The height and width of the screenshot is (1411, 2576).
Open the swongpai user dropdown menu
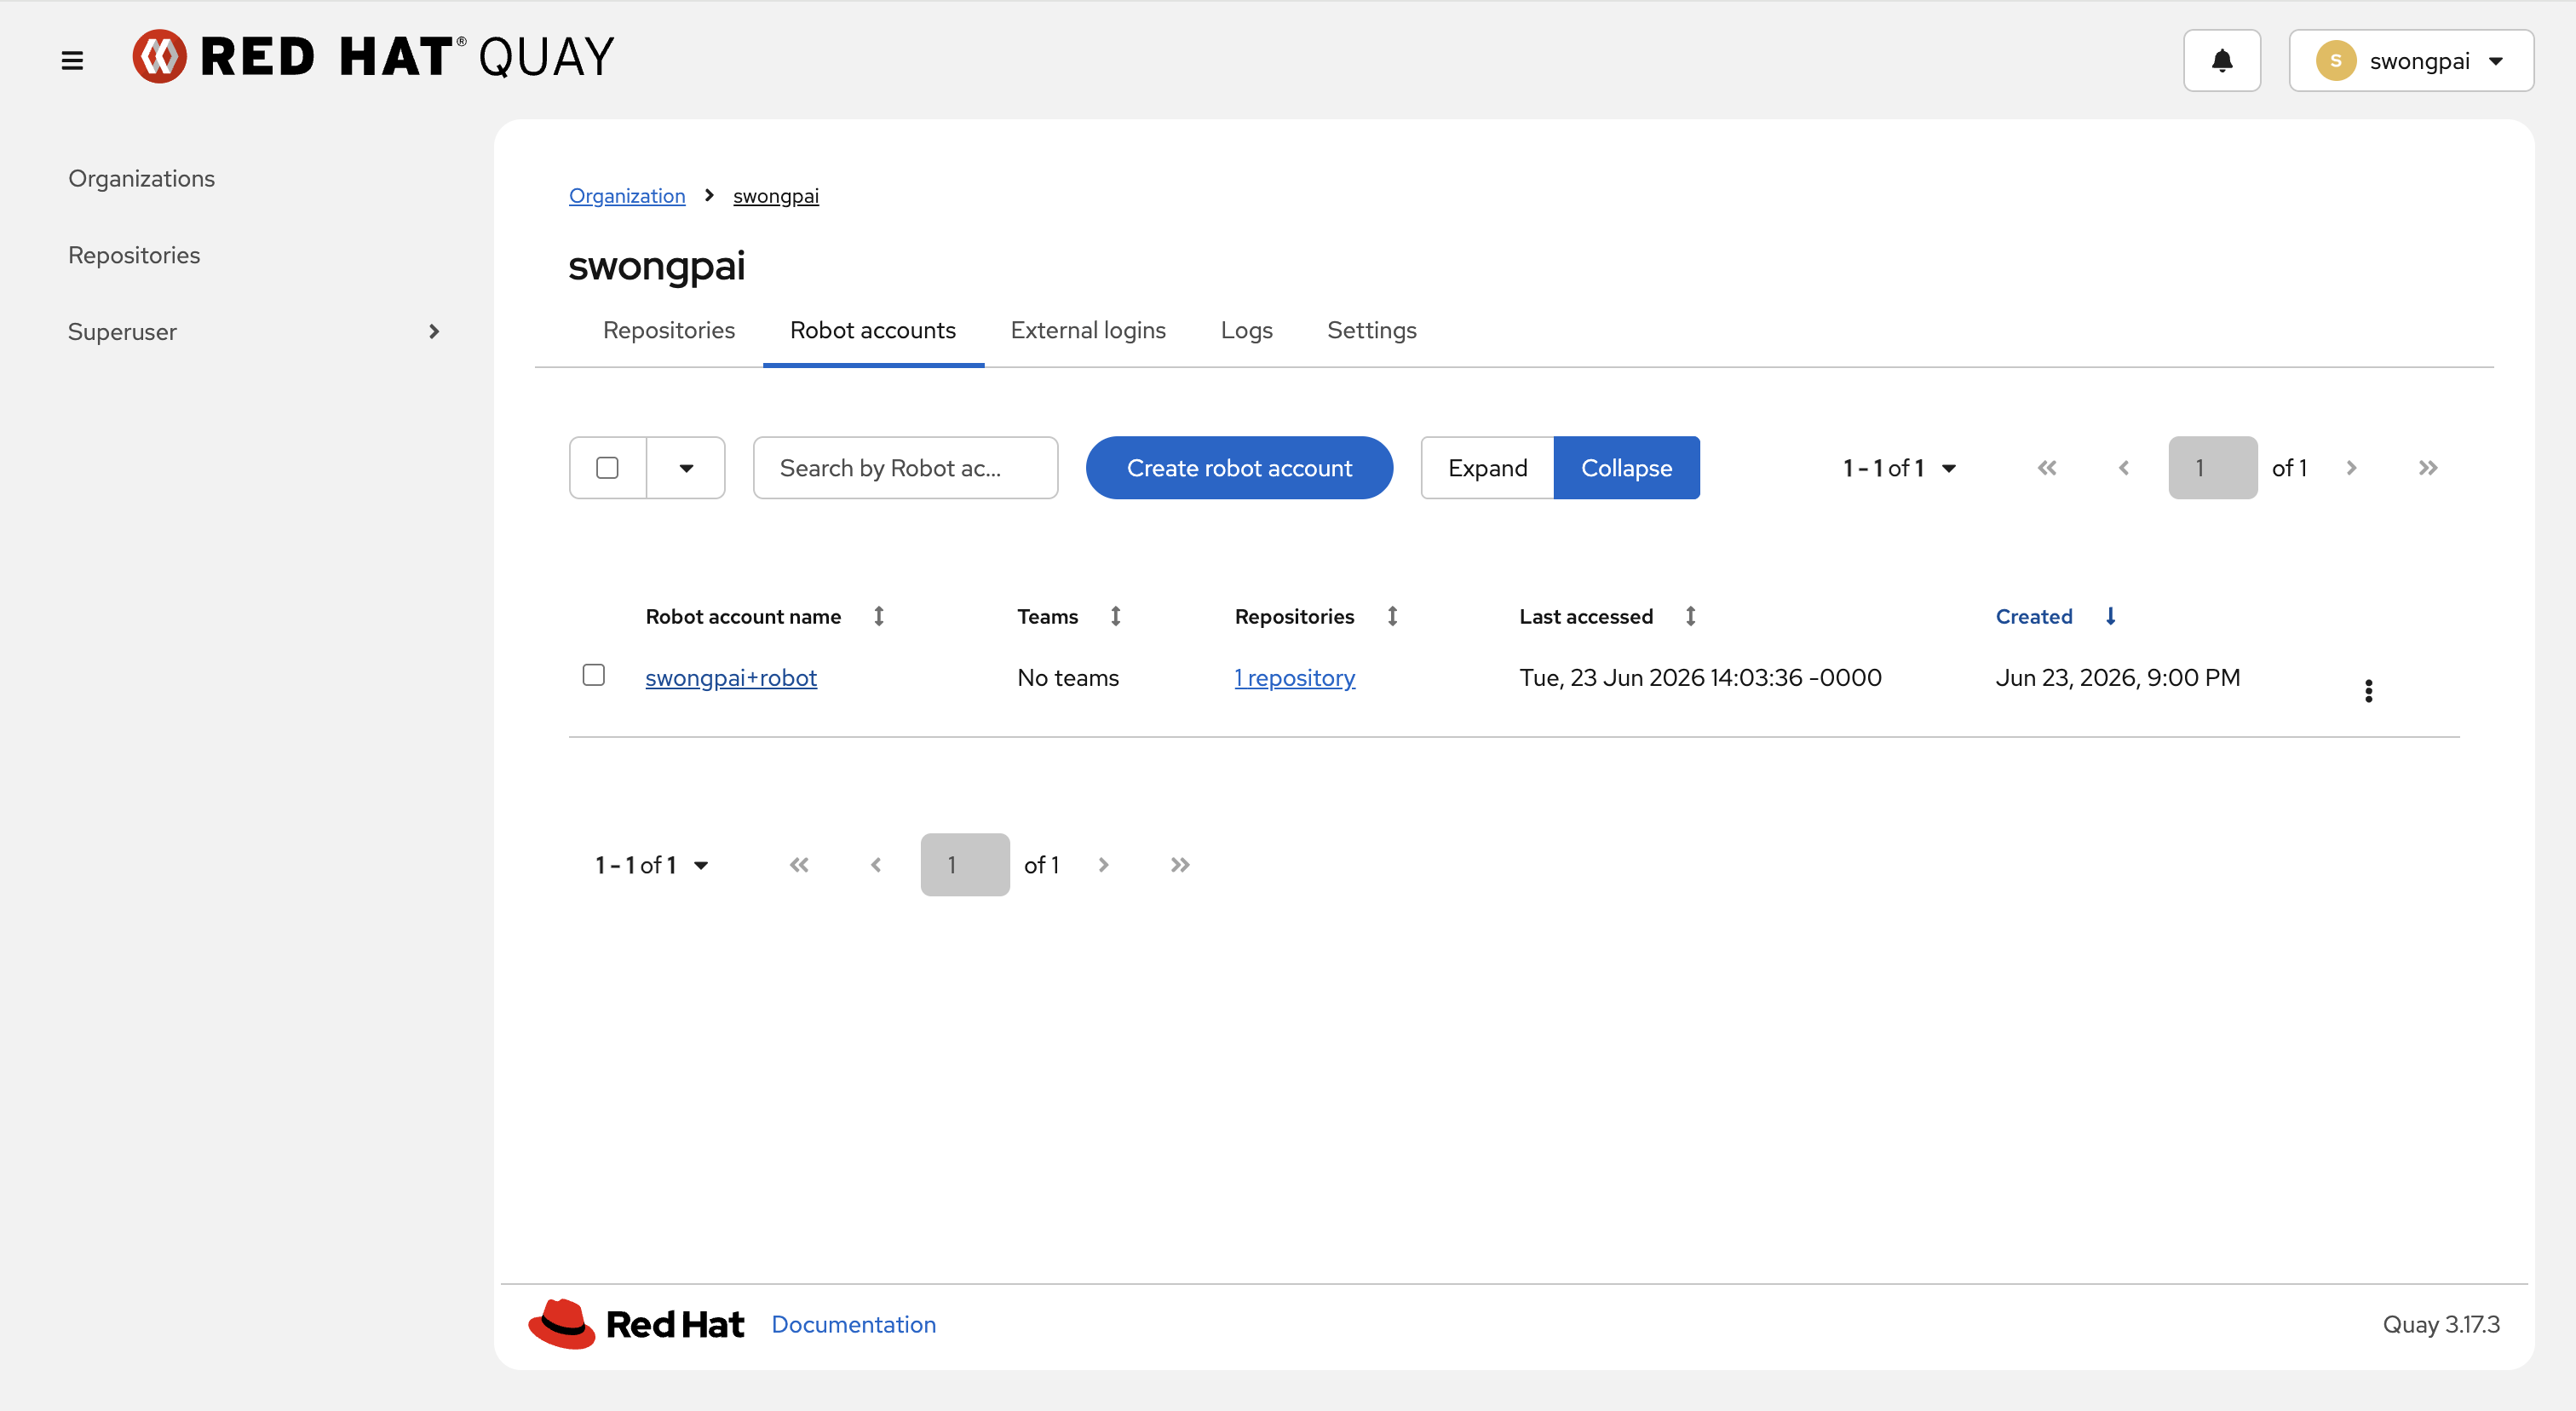coord(2410,61)
